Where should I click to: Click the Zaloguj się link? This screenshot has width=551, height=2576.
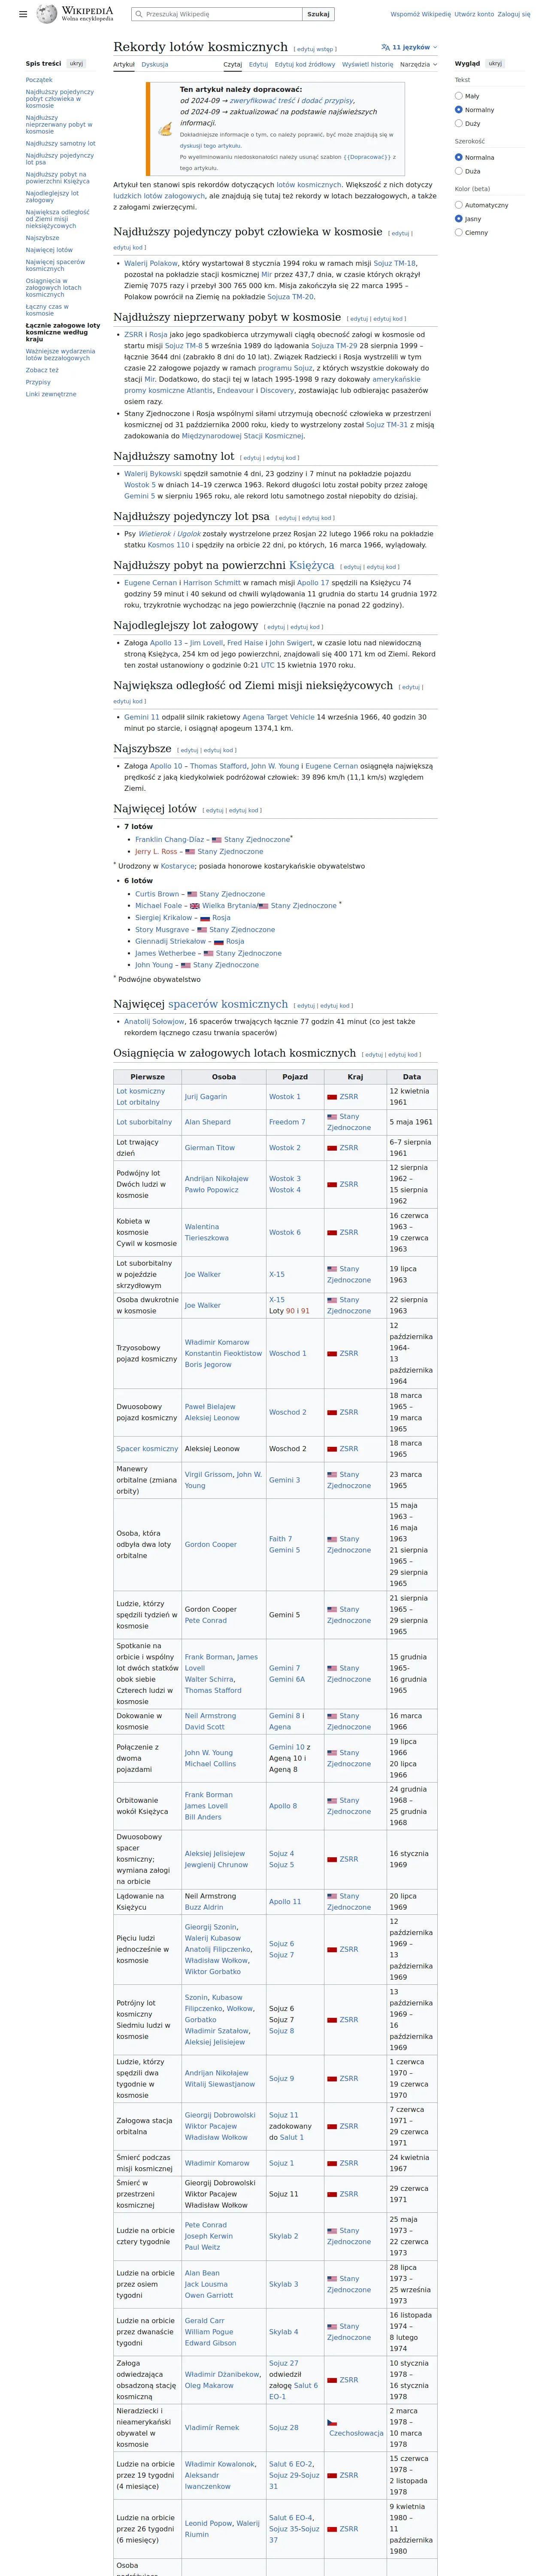click(514, 14)
